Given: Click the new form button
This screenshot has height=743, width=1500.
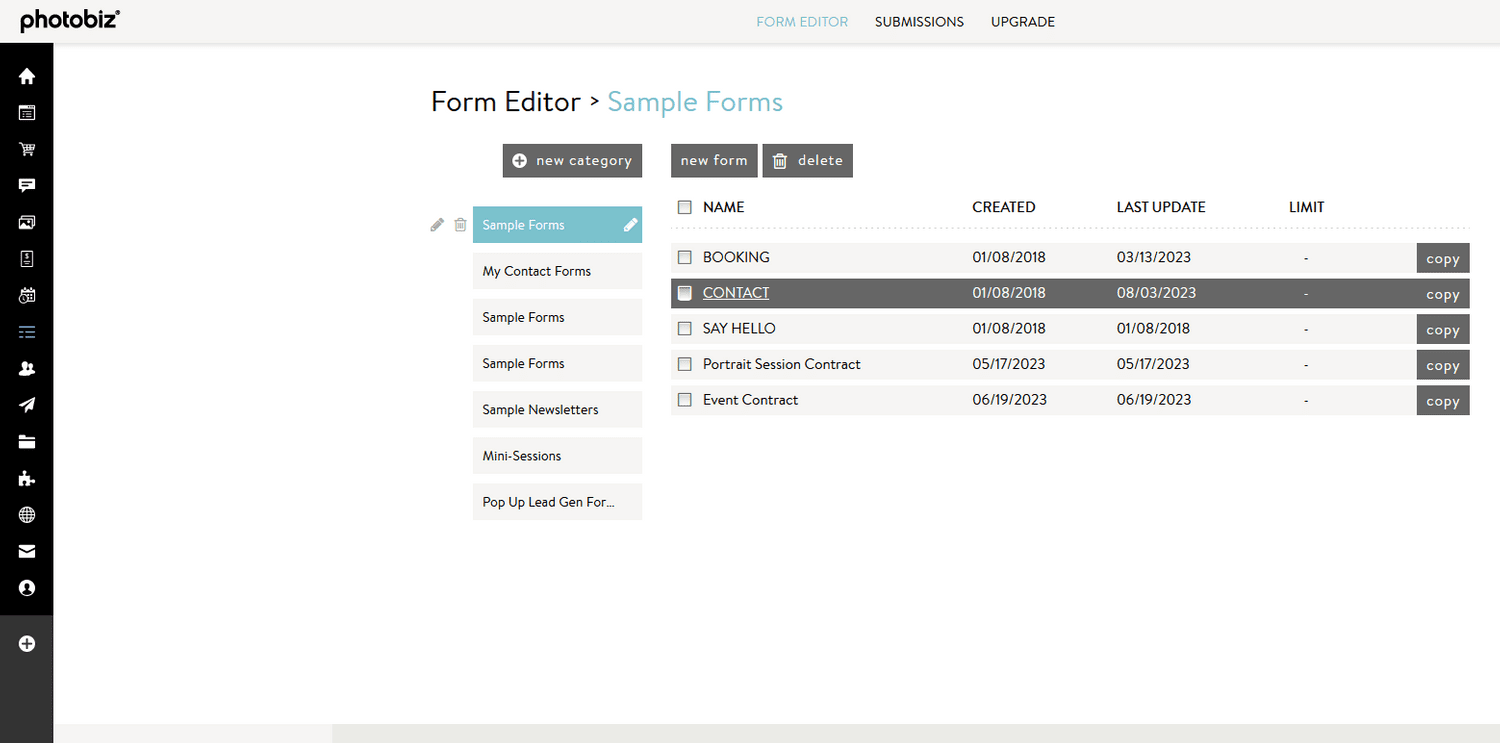Looking at the screenshot, I should 714,160.
